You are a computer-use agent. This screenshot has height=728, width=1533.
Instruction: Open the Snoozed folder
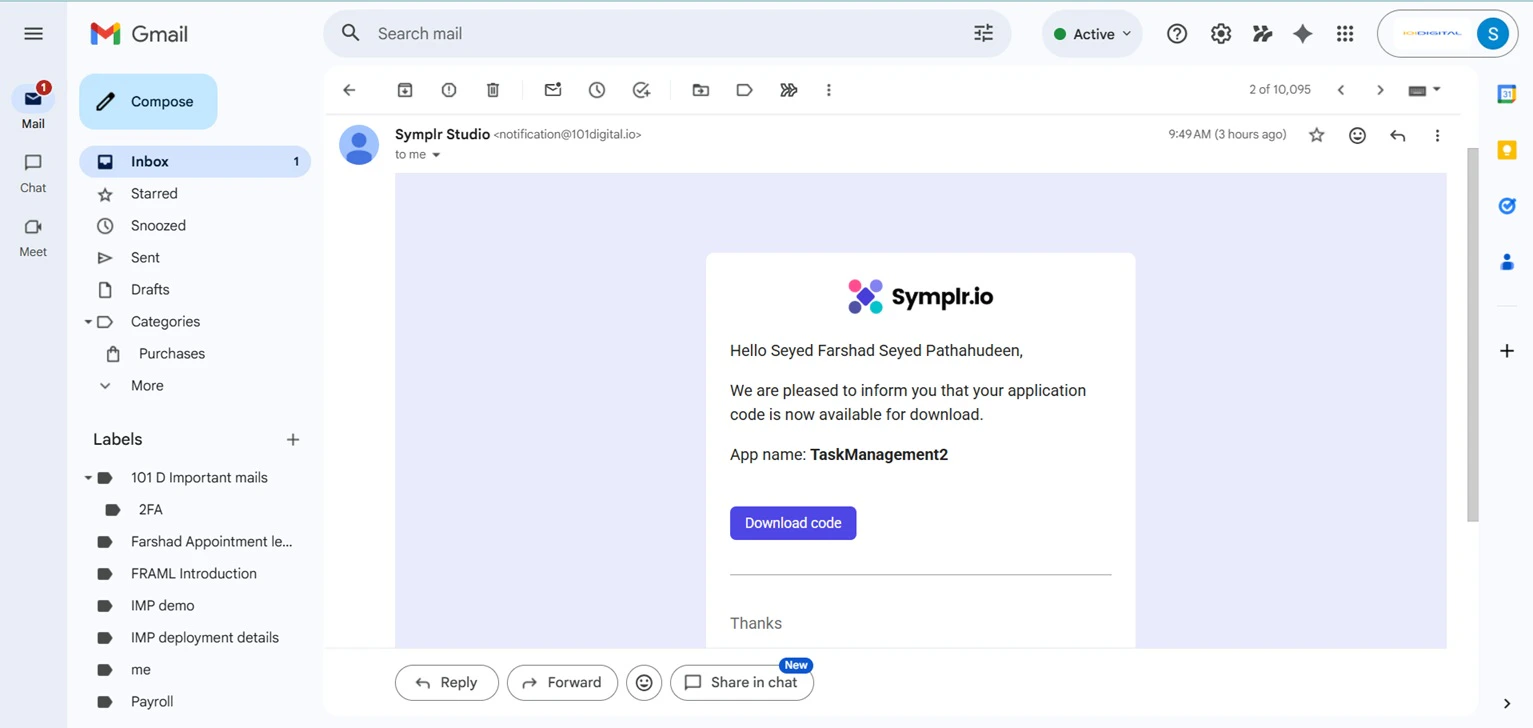point(195,226)
